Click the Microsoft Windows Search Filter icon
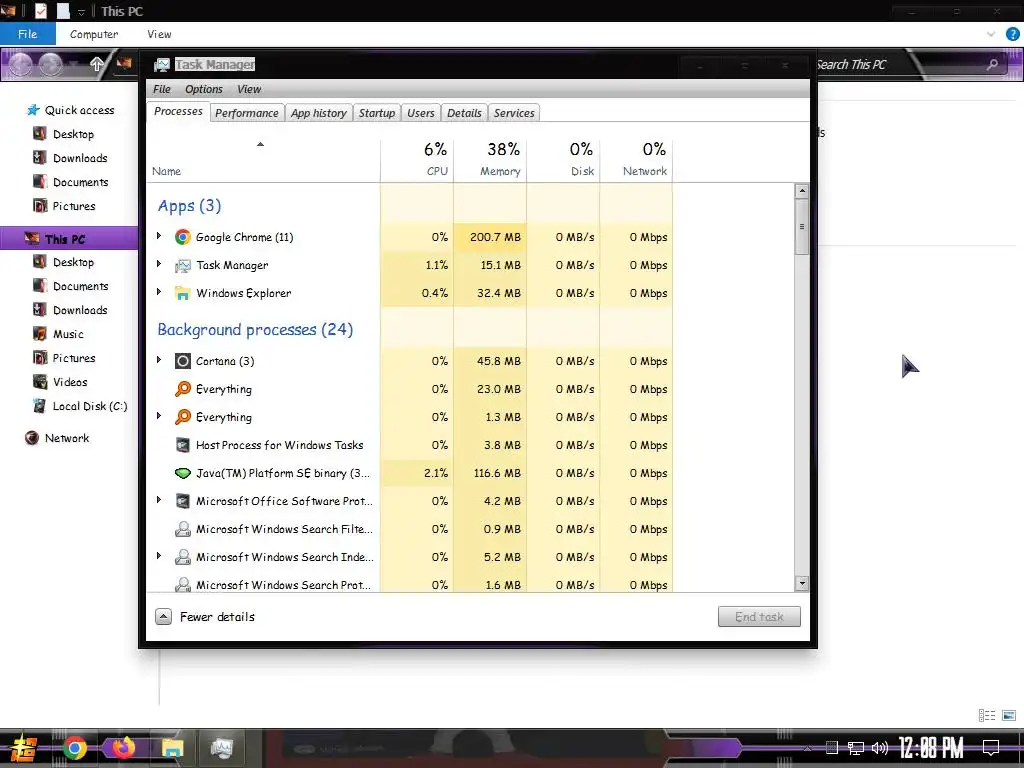This screenshot has width=1024, height=768. [x=183, y=529]
